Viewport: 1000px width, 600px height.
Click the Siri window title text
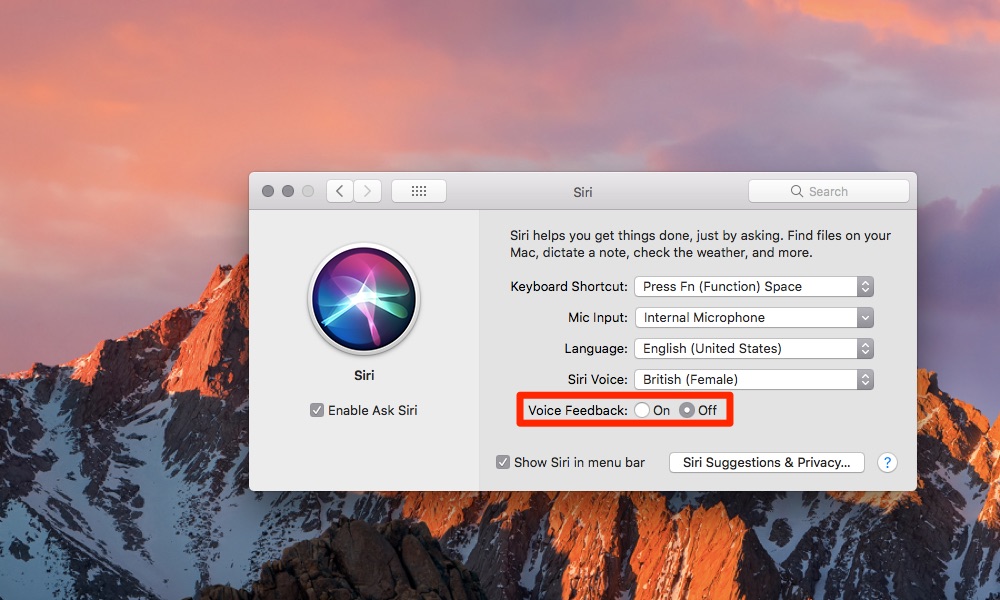583,192
